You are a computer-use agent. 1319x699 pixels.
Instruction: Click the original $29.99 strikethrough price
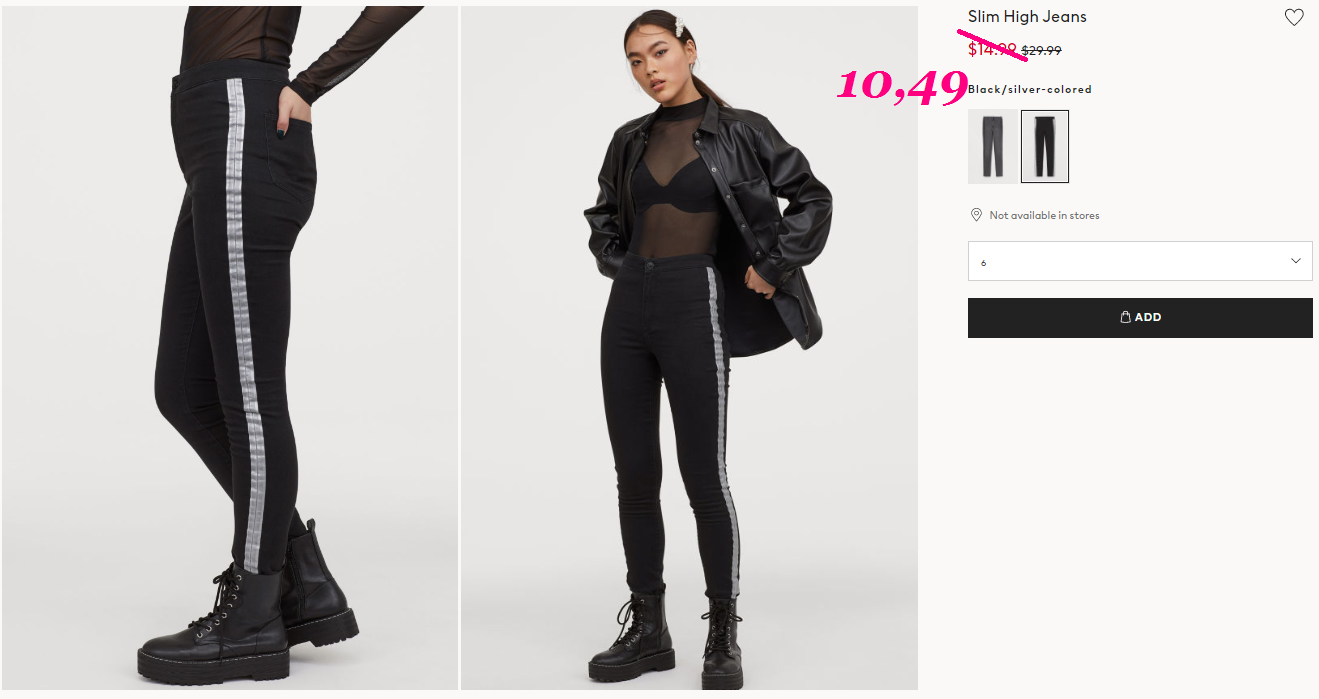tap(1041, 50)
